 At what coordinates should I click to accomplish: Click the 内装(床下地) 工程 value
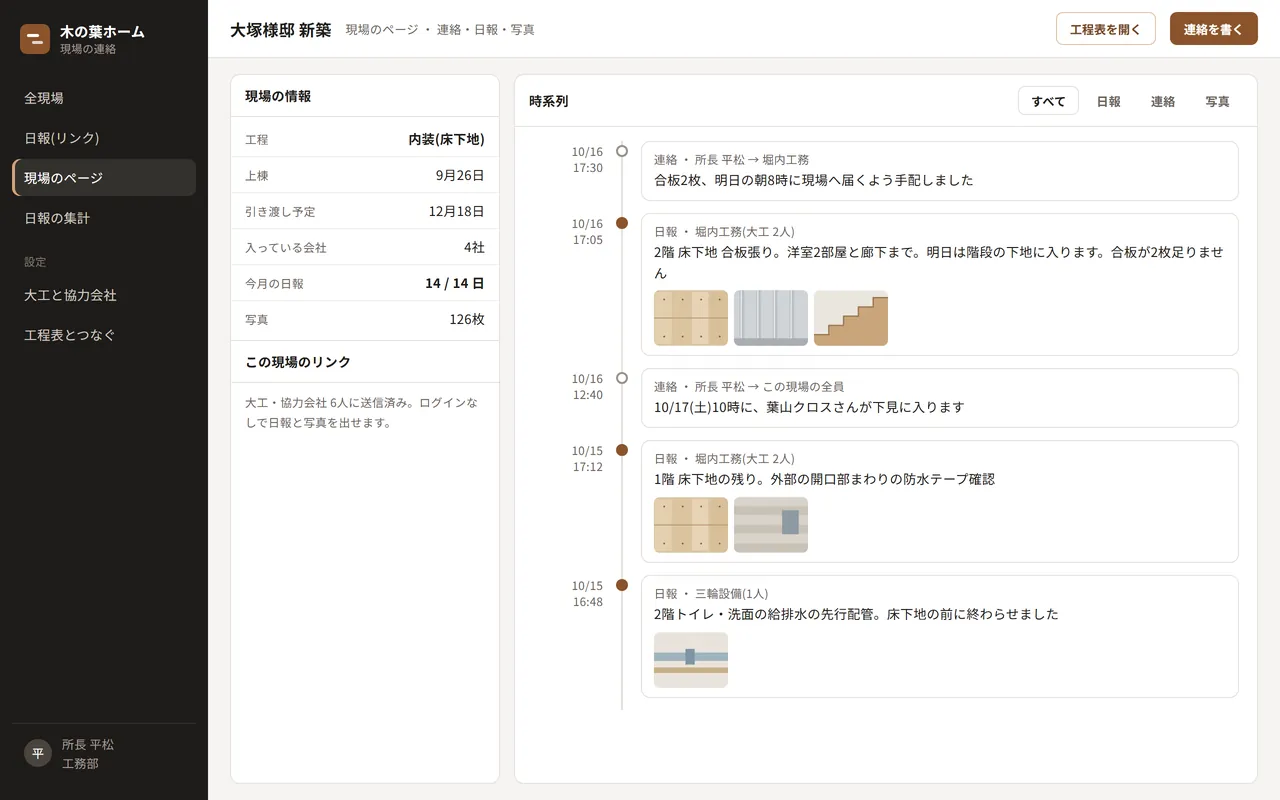[x=446, y=139]
